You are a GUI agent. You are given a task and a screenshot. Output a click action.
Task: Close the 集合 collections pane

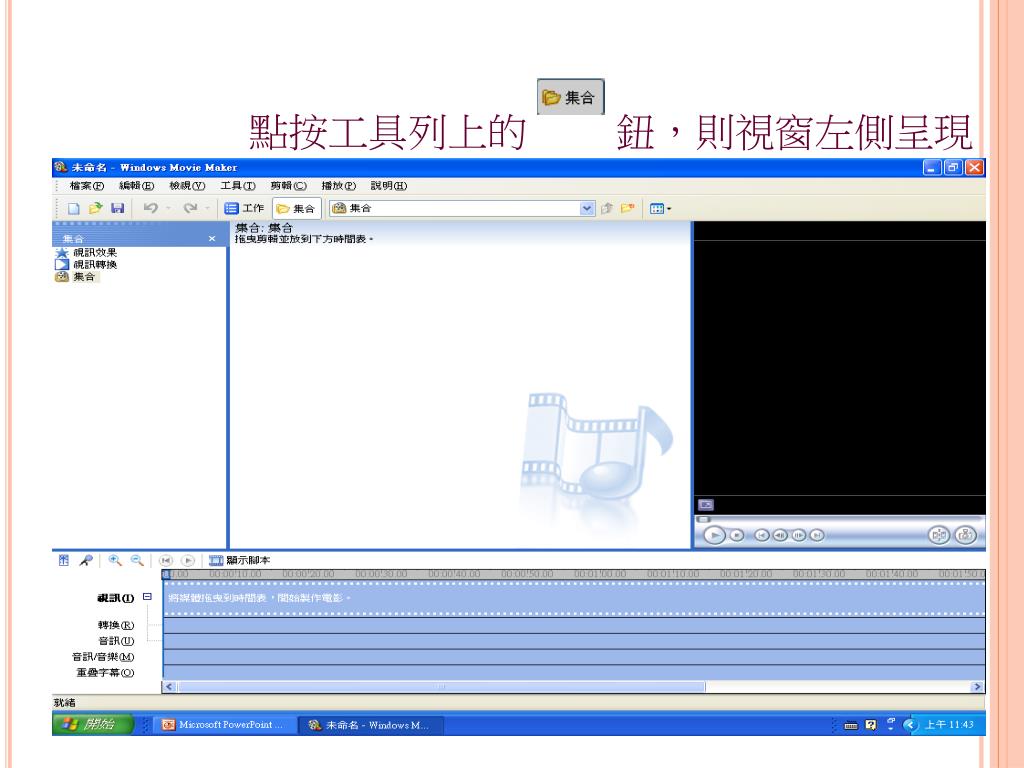pyautogui.click(x=212, y=239)
